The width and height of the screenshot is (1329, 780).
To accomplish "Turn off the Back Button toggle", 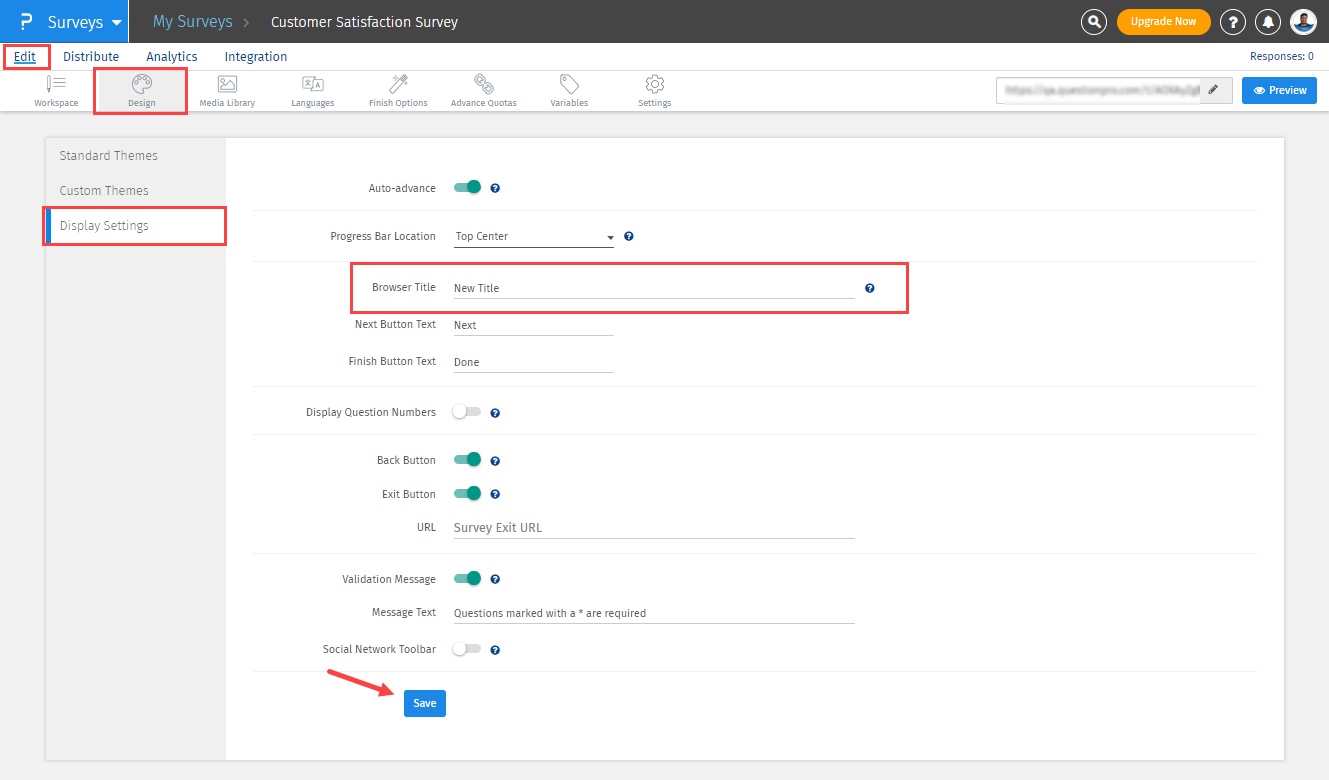I will coord(467,460).
